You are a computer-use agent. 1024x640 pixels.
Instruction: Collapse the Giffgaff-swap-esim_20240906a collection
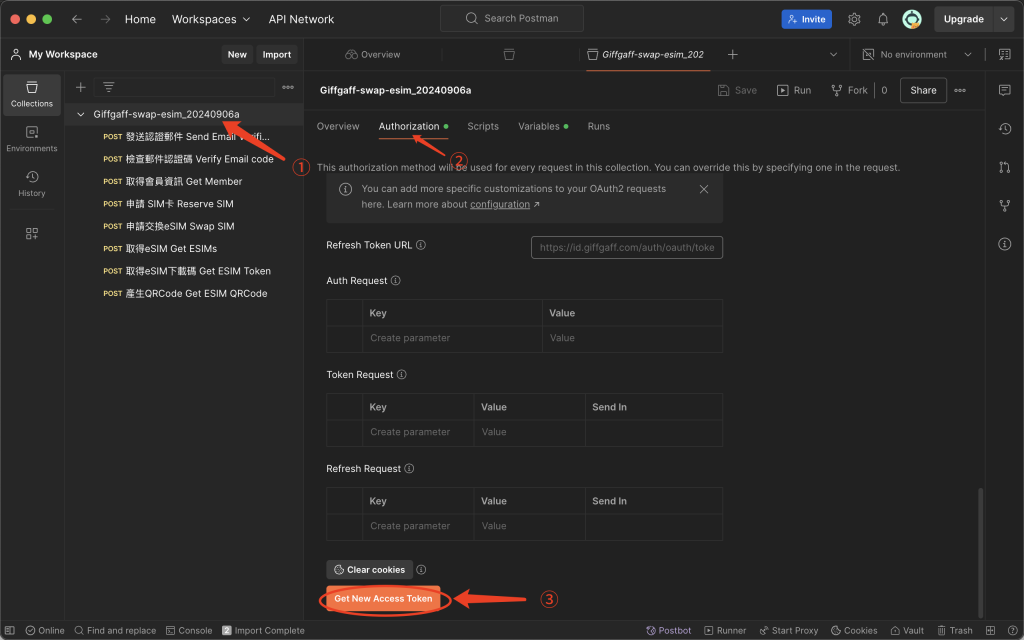[x=80, y=114]
